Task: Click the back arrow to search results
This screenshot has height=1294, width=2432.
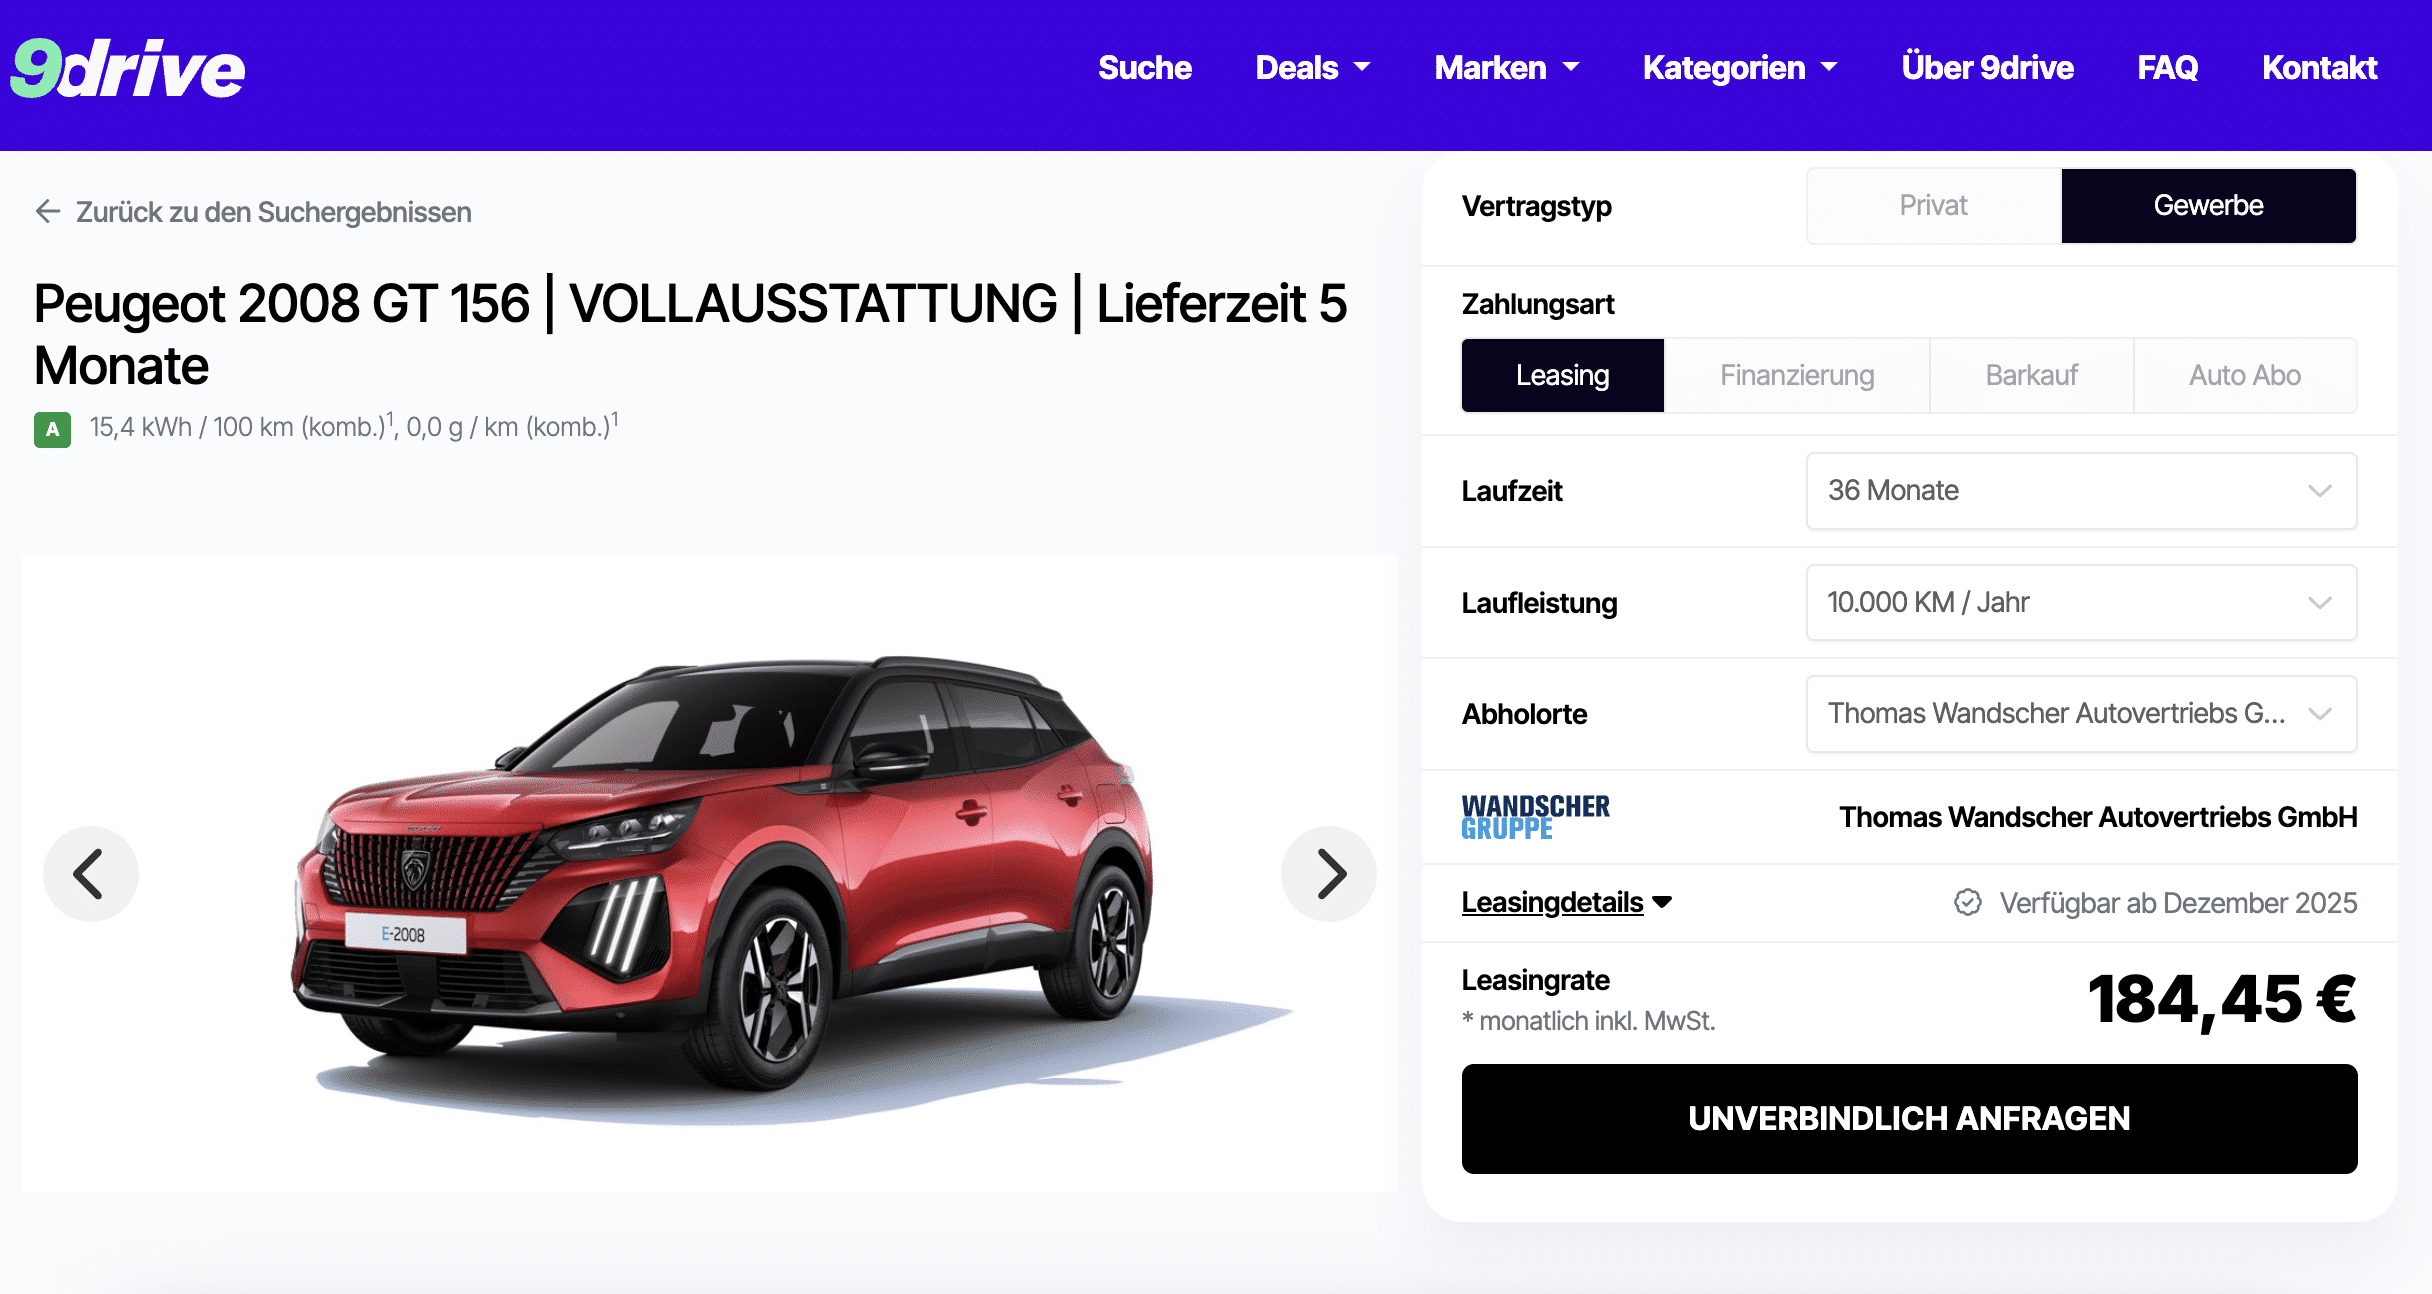Action: [x=48, y=211]
